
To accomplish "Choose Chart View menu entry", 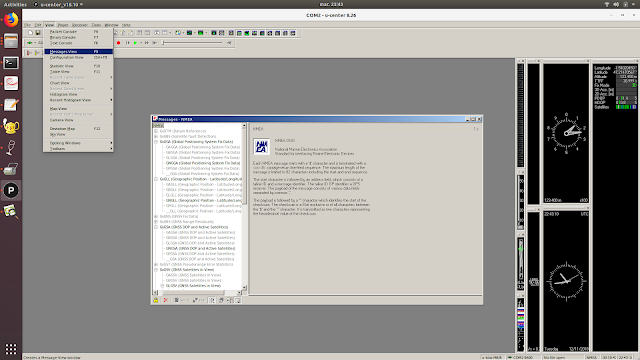I will [x=78, y=83].
